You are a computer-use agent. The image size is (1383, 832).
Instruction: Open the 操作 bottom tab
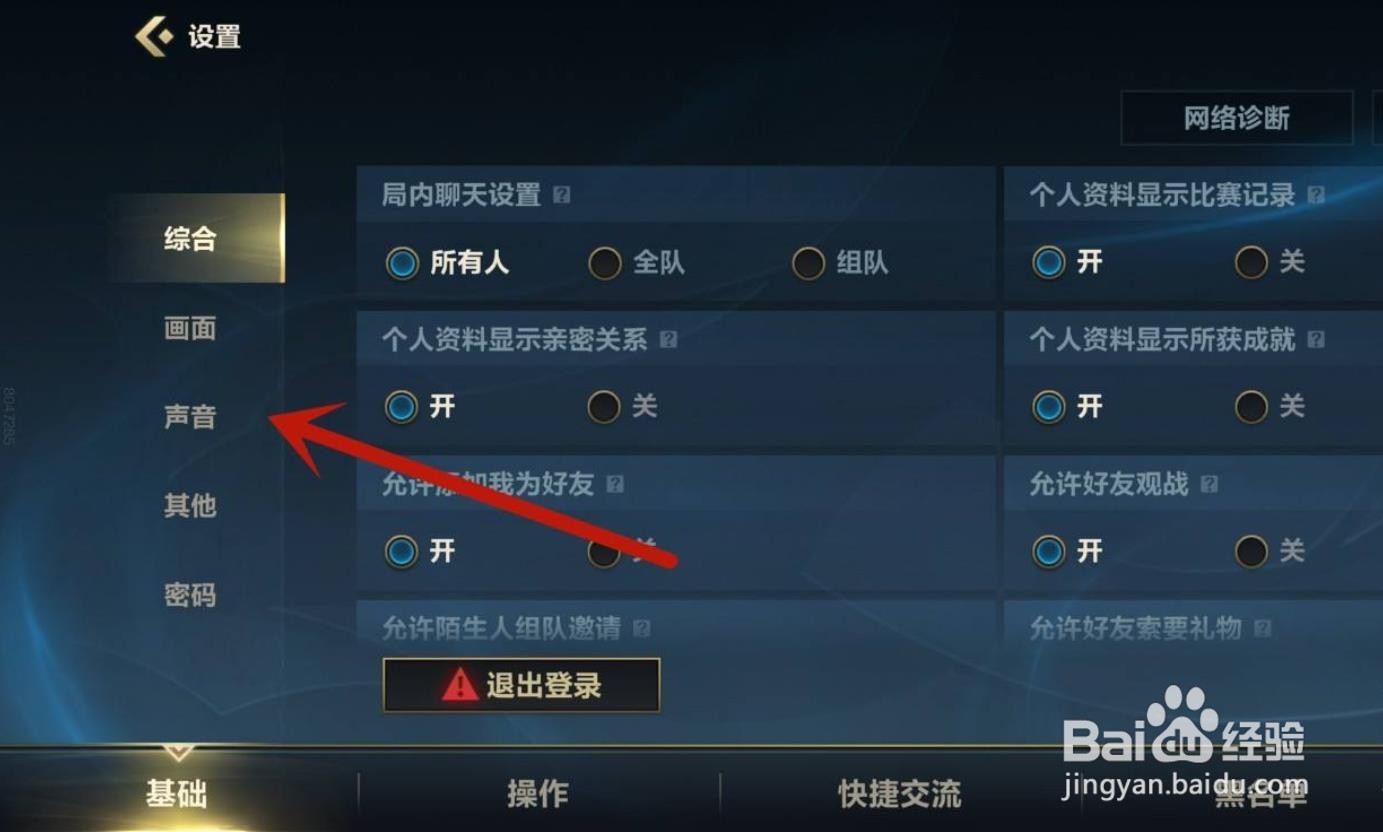(x=538, y=794)
